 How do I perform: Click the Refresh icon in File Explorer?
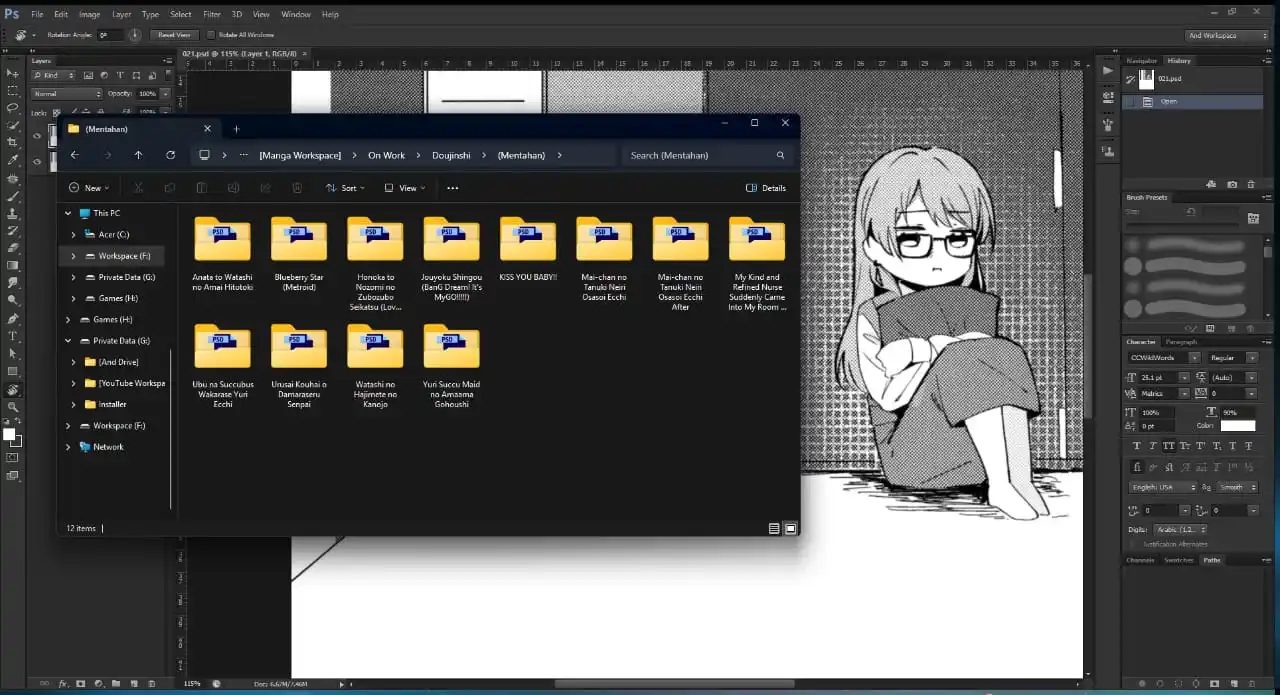pos(170,155)
